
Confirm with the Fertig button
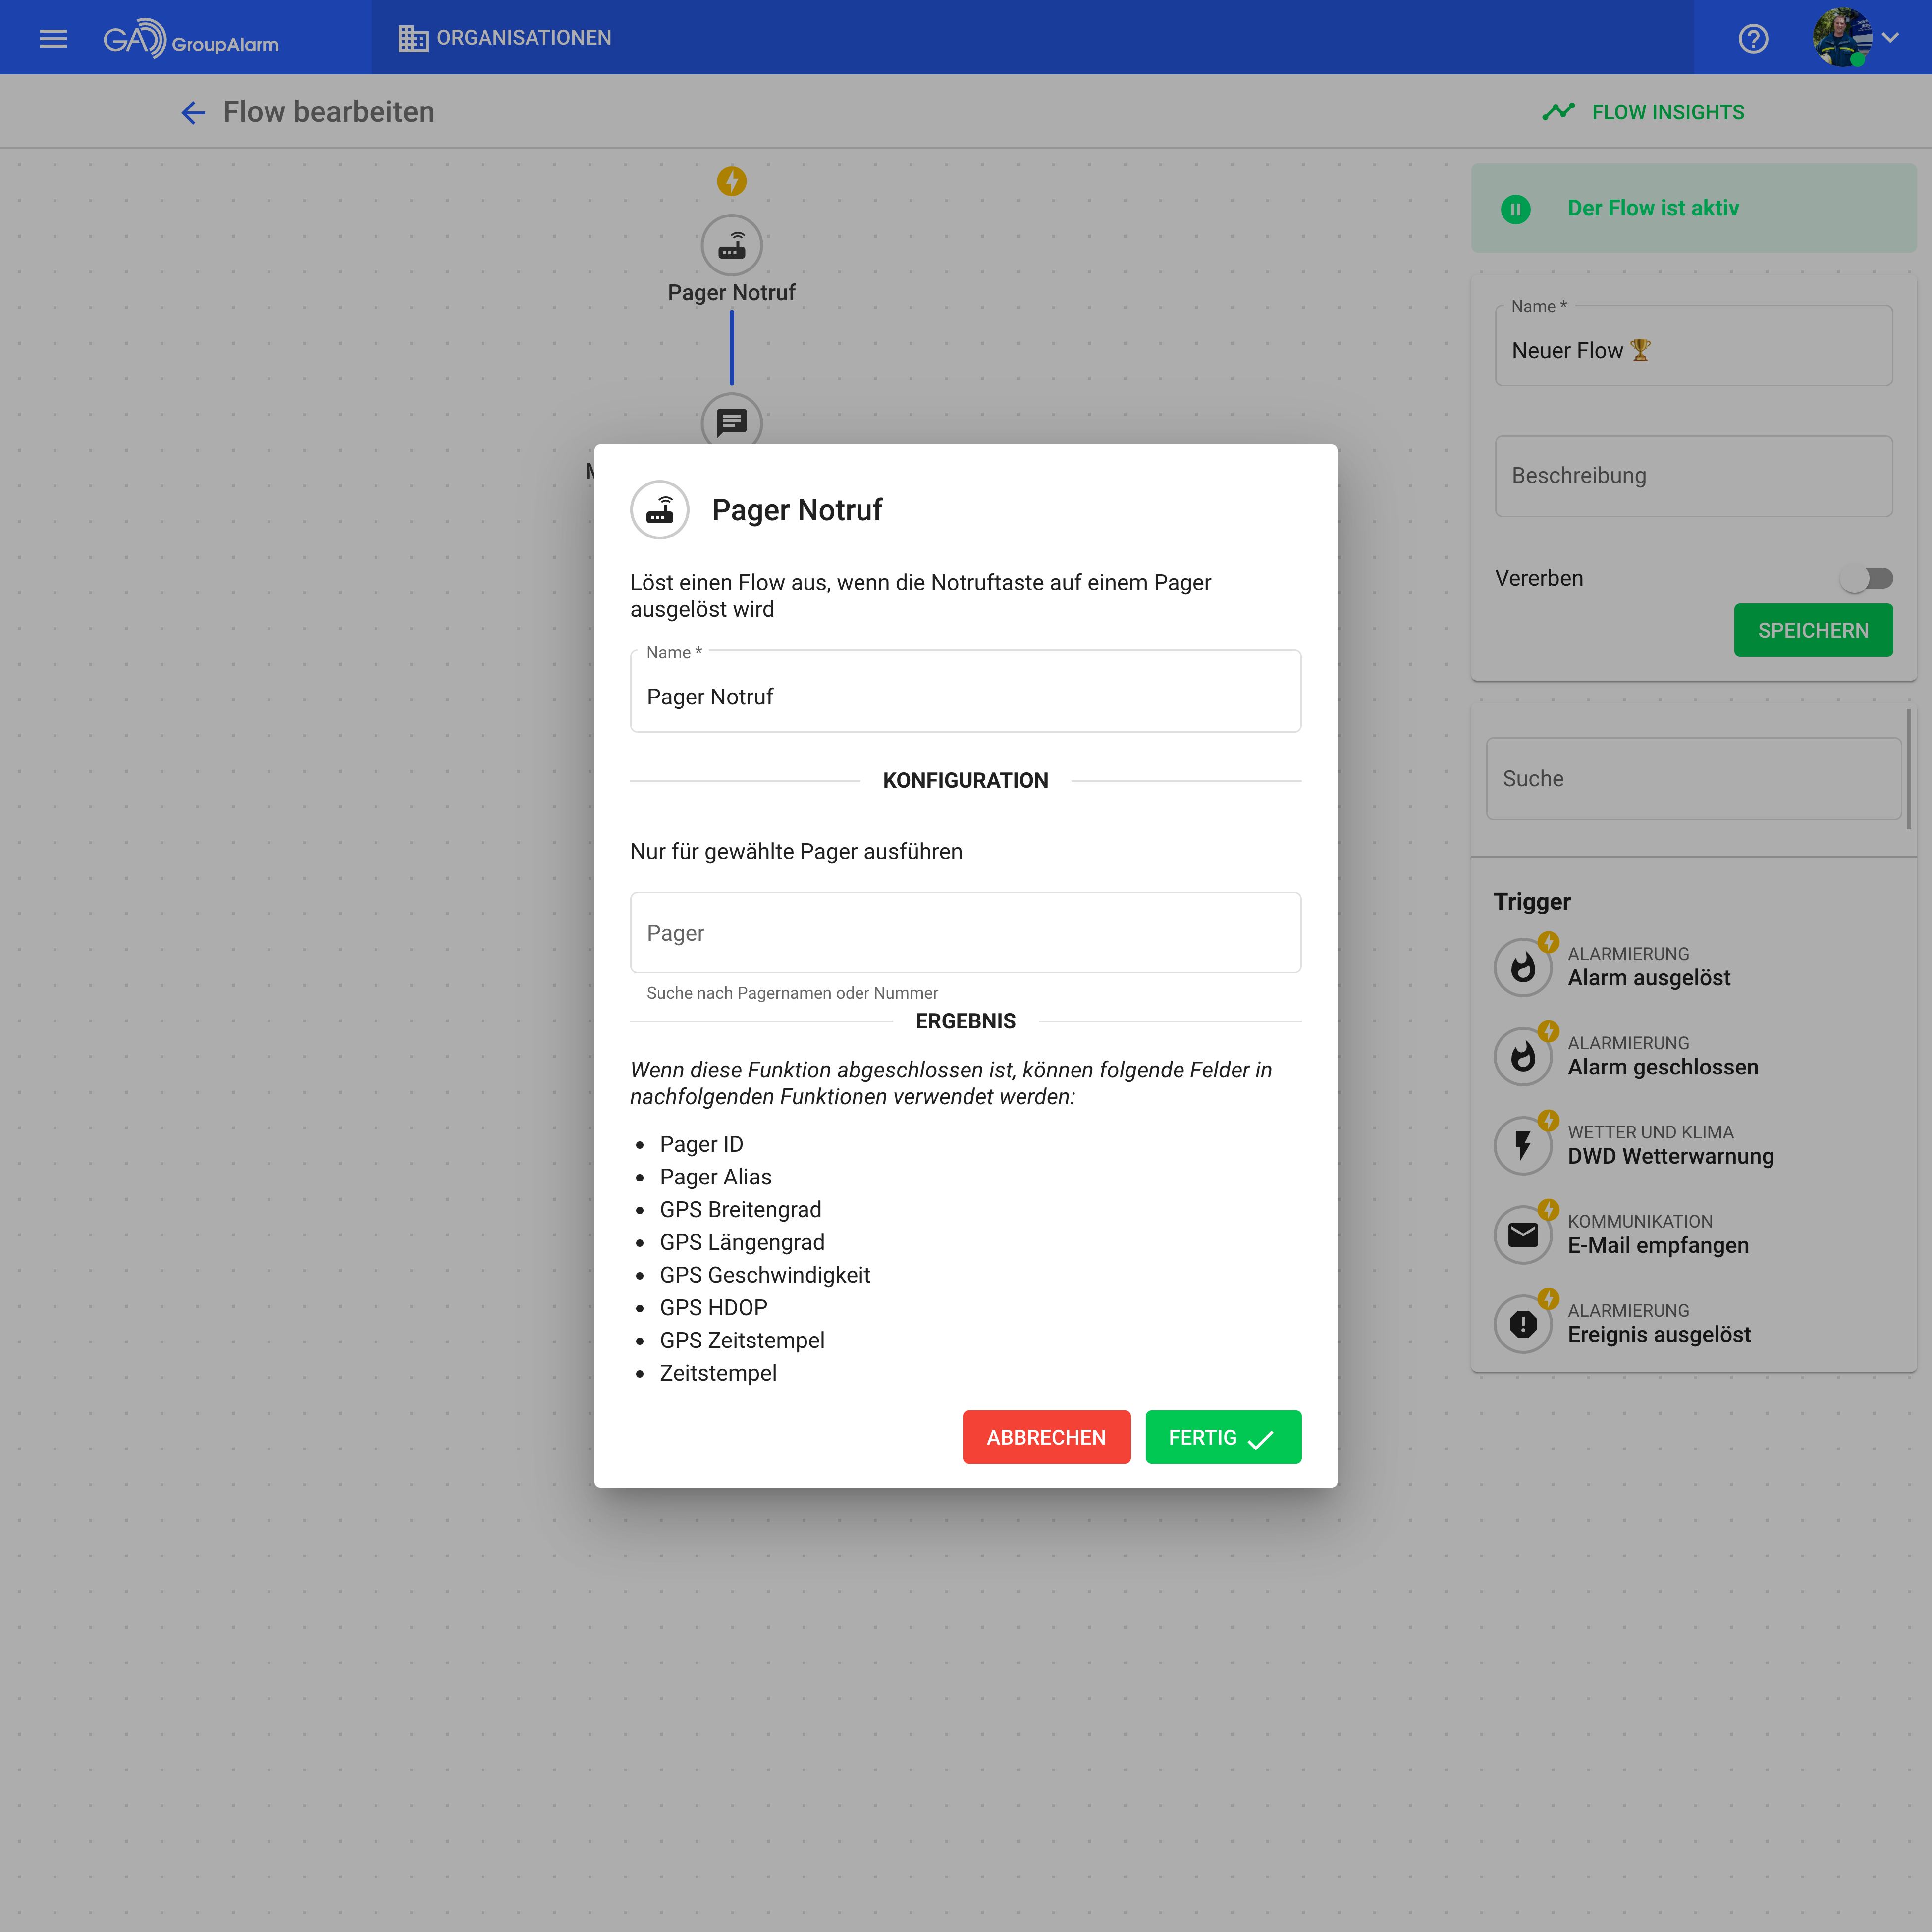click(x=1222, y=1437)
